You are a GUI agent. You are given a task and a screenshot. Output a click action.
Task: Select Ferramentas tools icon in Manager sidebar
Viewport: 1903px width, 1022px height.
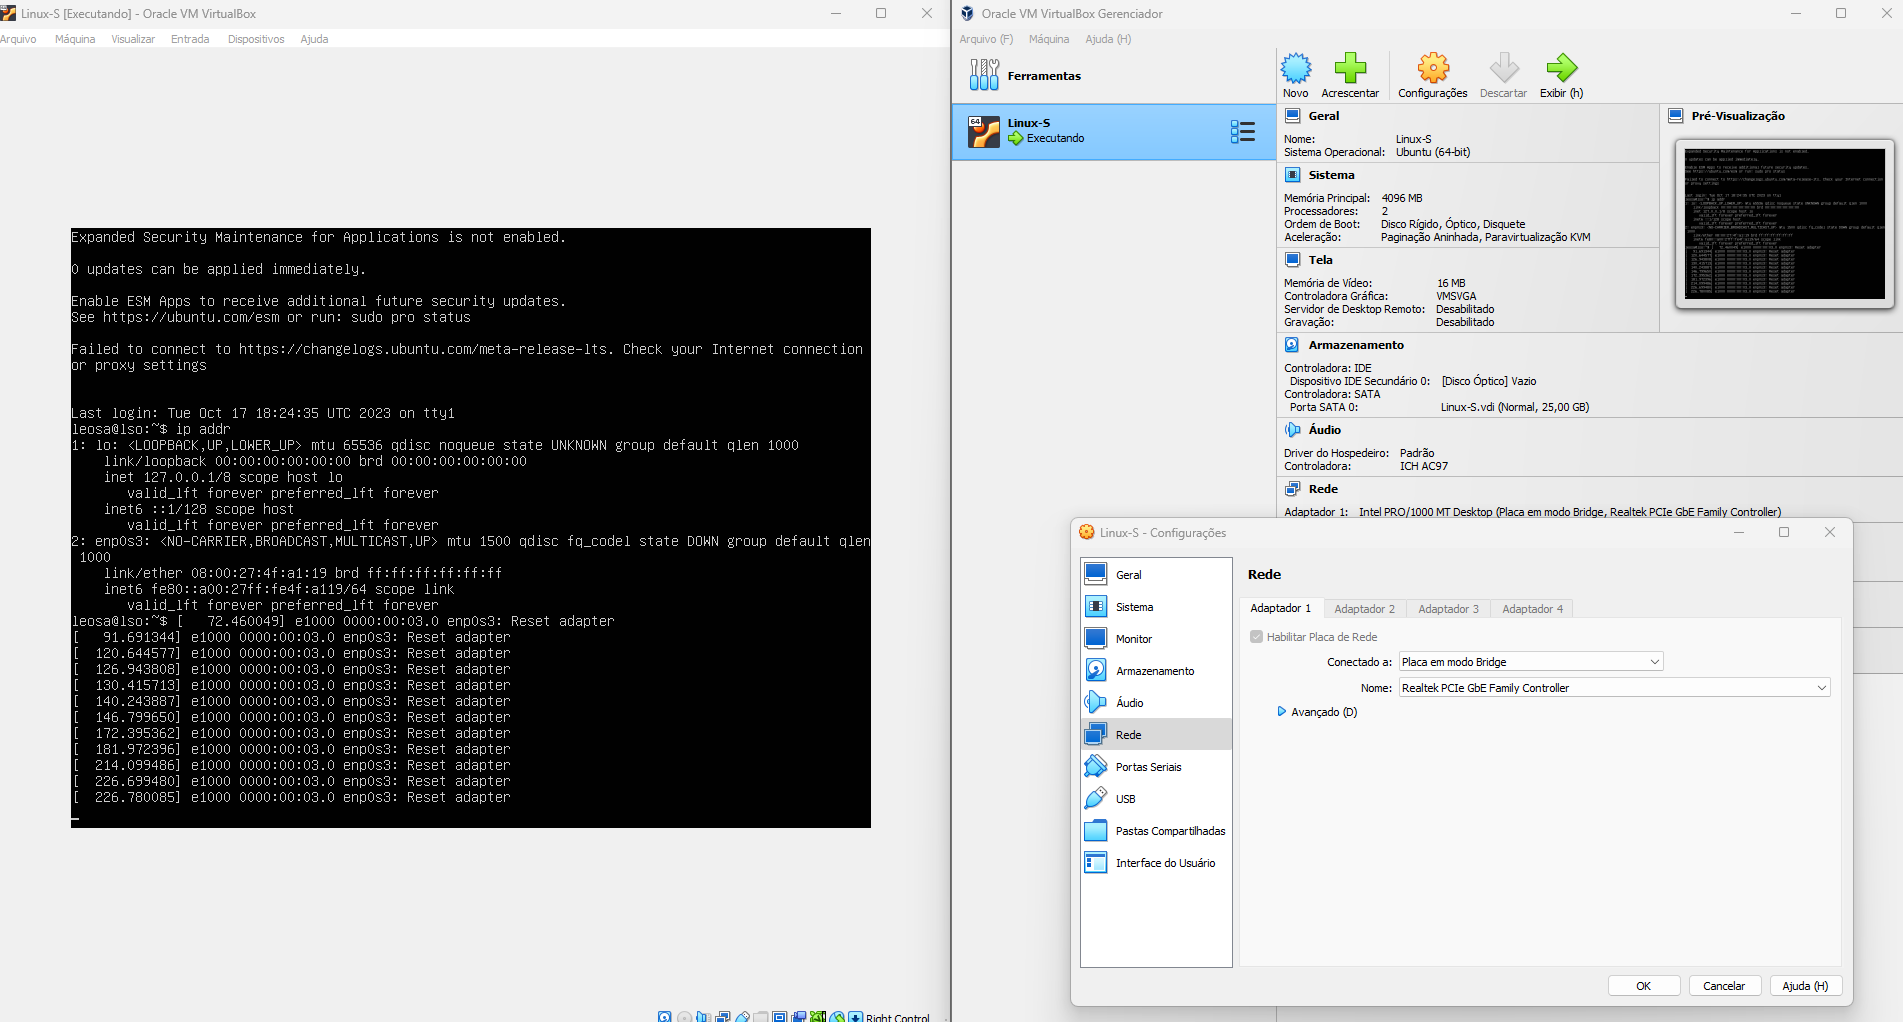(984, 75)
